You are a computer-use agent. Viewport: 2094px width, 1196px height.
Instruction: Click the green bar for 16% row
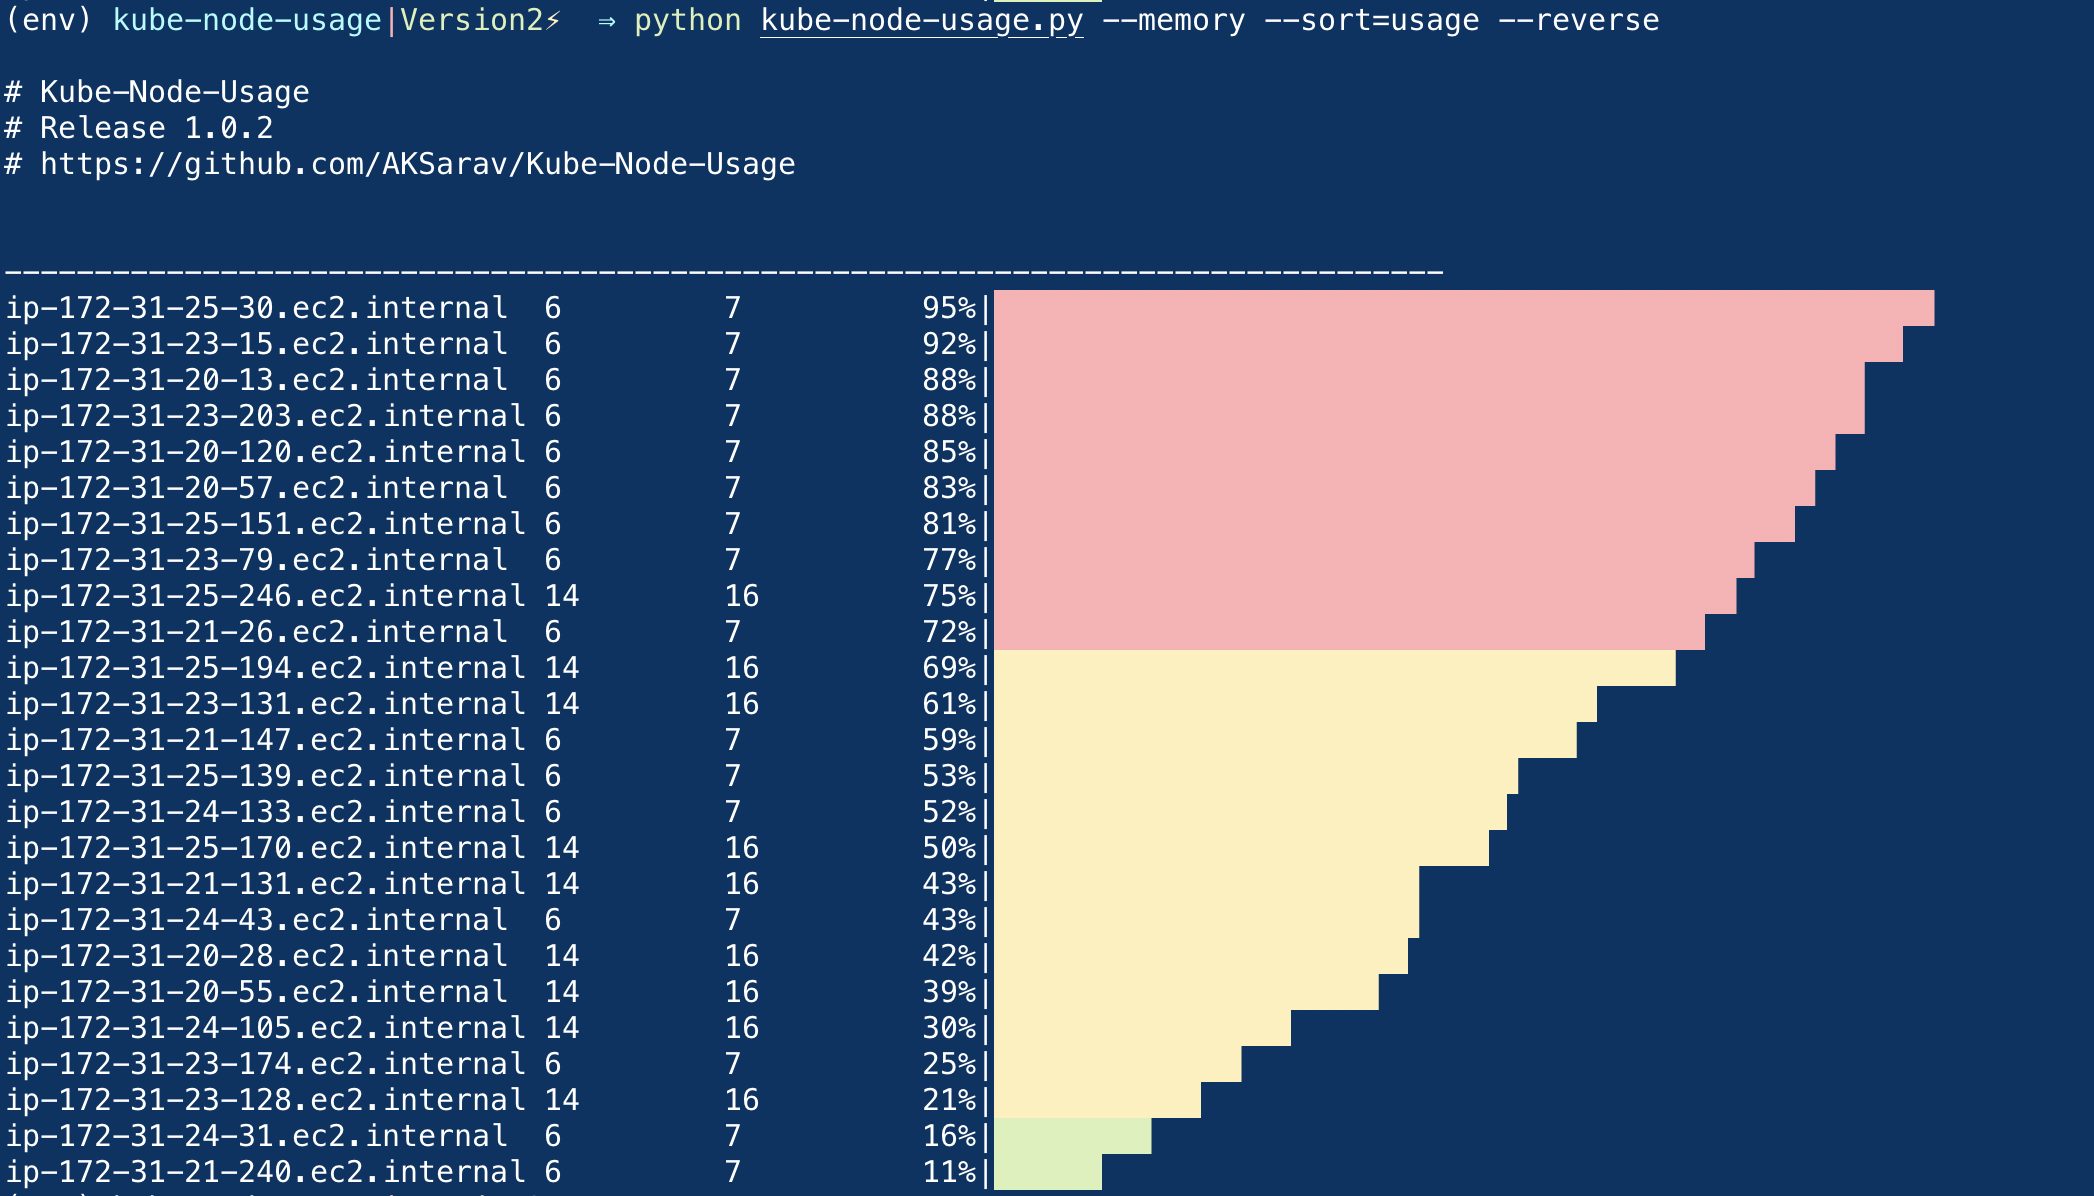[x=1072, y=1136]
